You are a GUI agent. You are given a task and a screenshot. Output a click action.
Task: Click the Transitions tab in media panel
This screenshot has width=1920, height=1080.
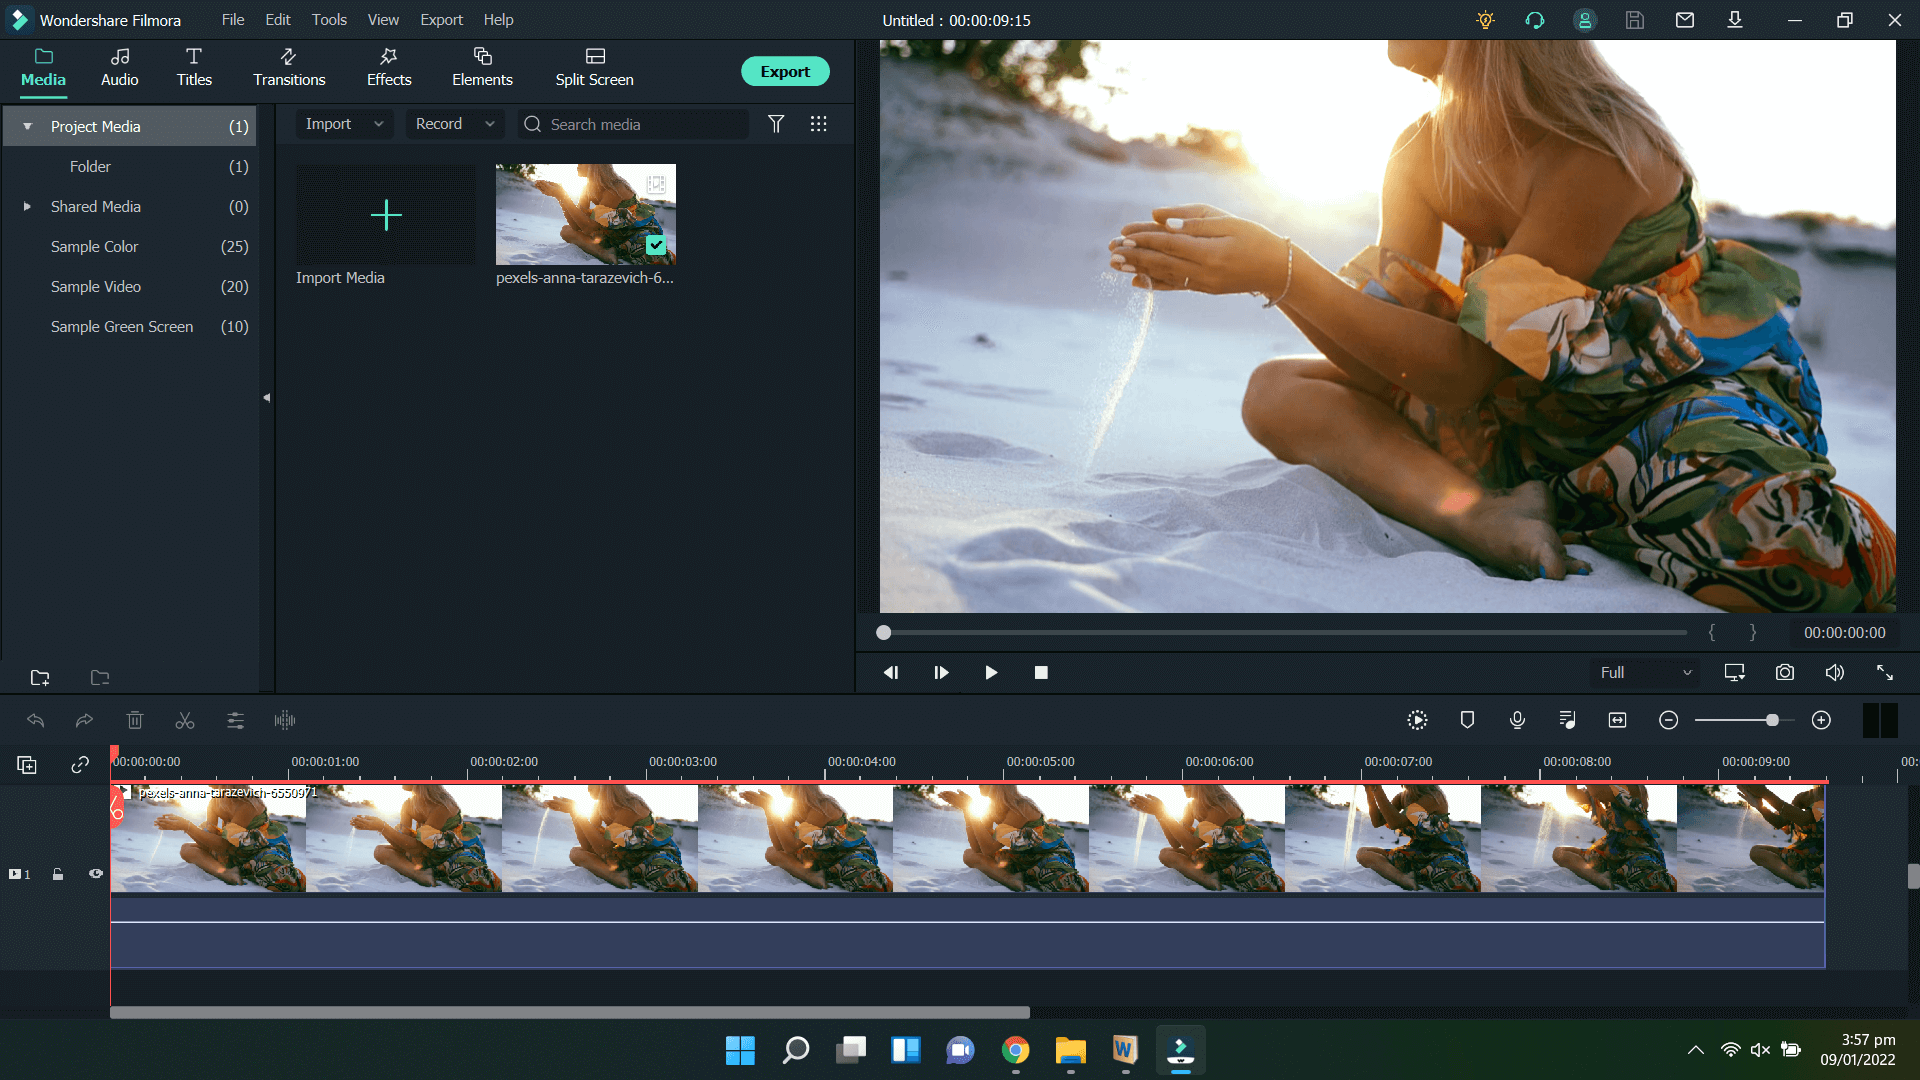click(x=289, y=66)
